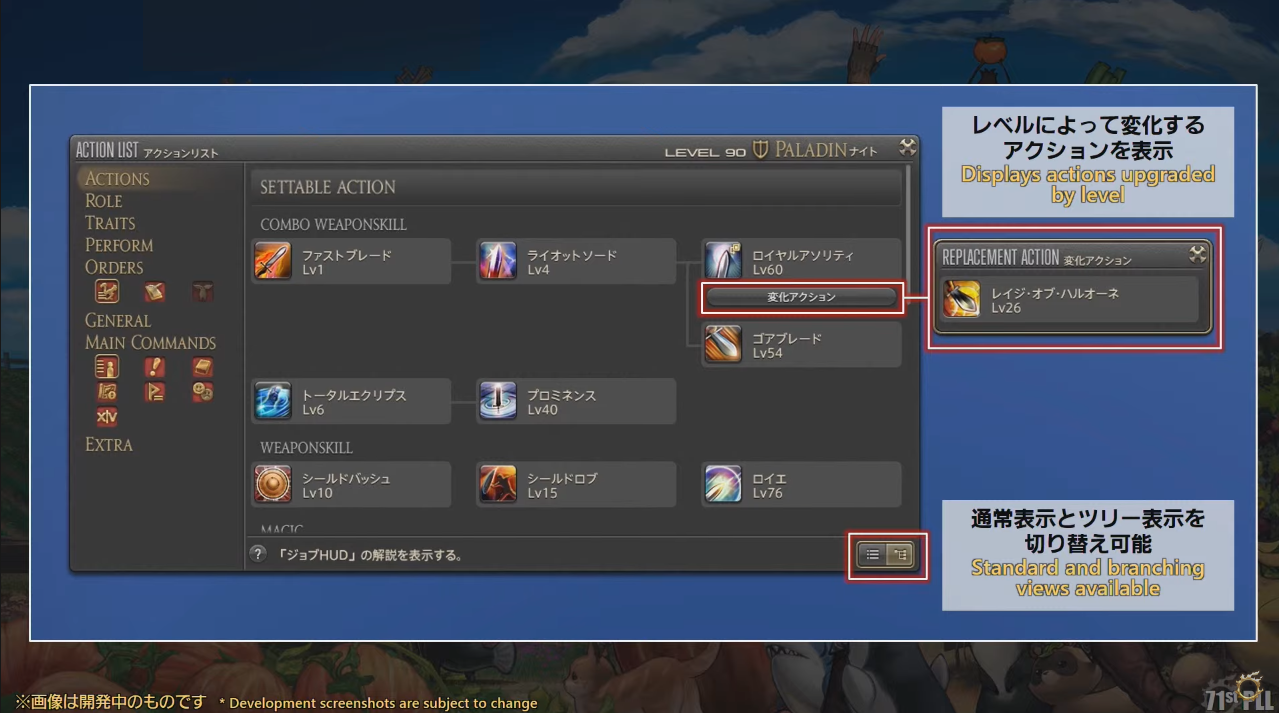Viewport: 1279px width, 713px height.
Task: Pick the Holy Spirit Lv76 swirl icon
Action: (722, 484)
